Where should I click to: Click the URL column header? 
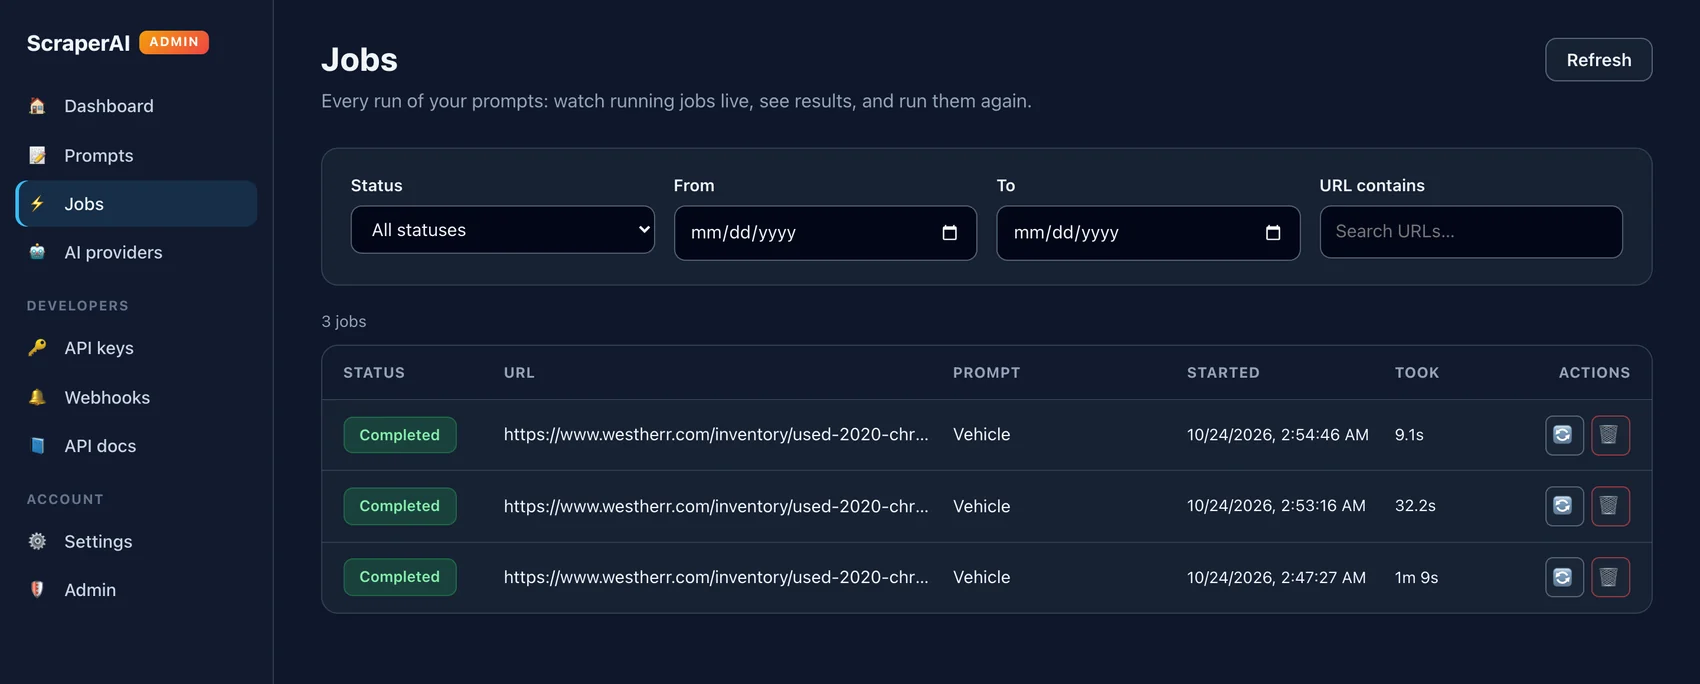coord(519,373)
